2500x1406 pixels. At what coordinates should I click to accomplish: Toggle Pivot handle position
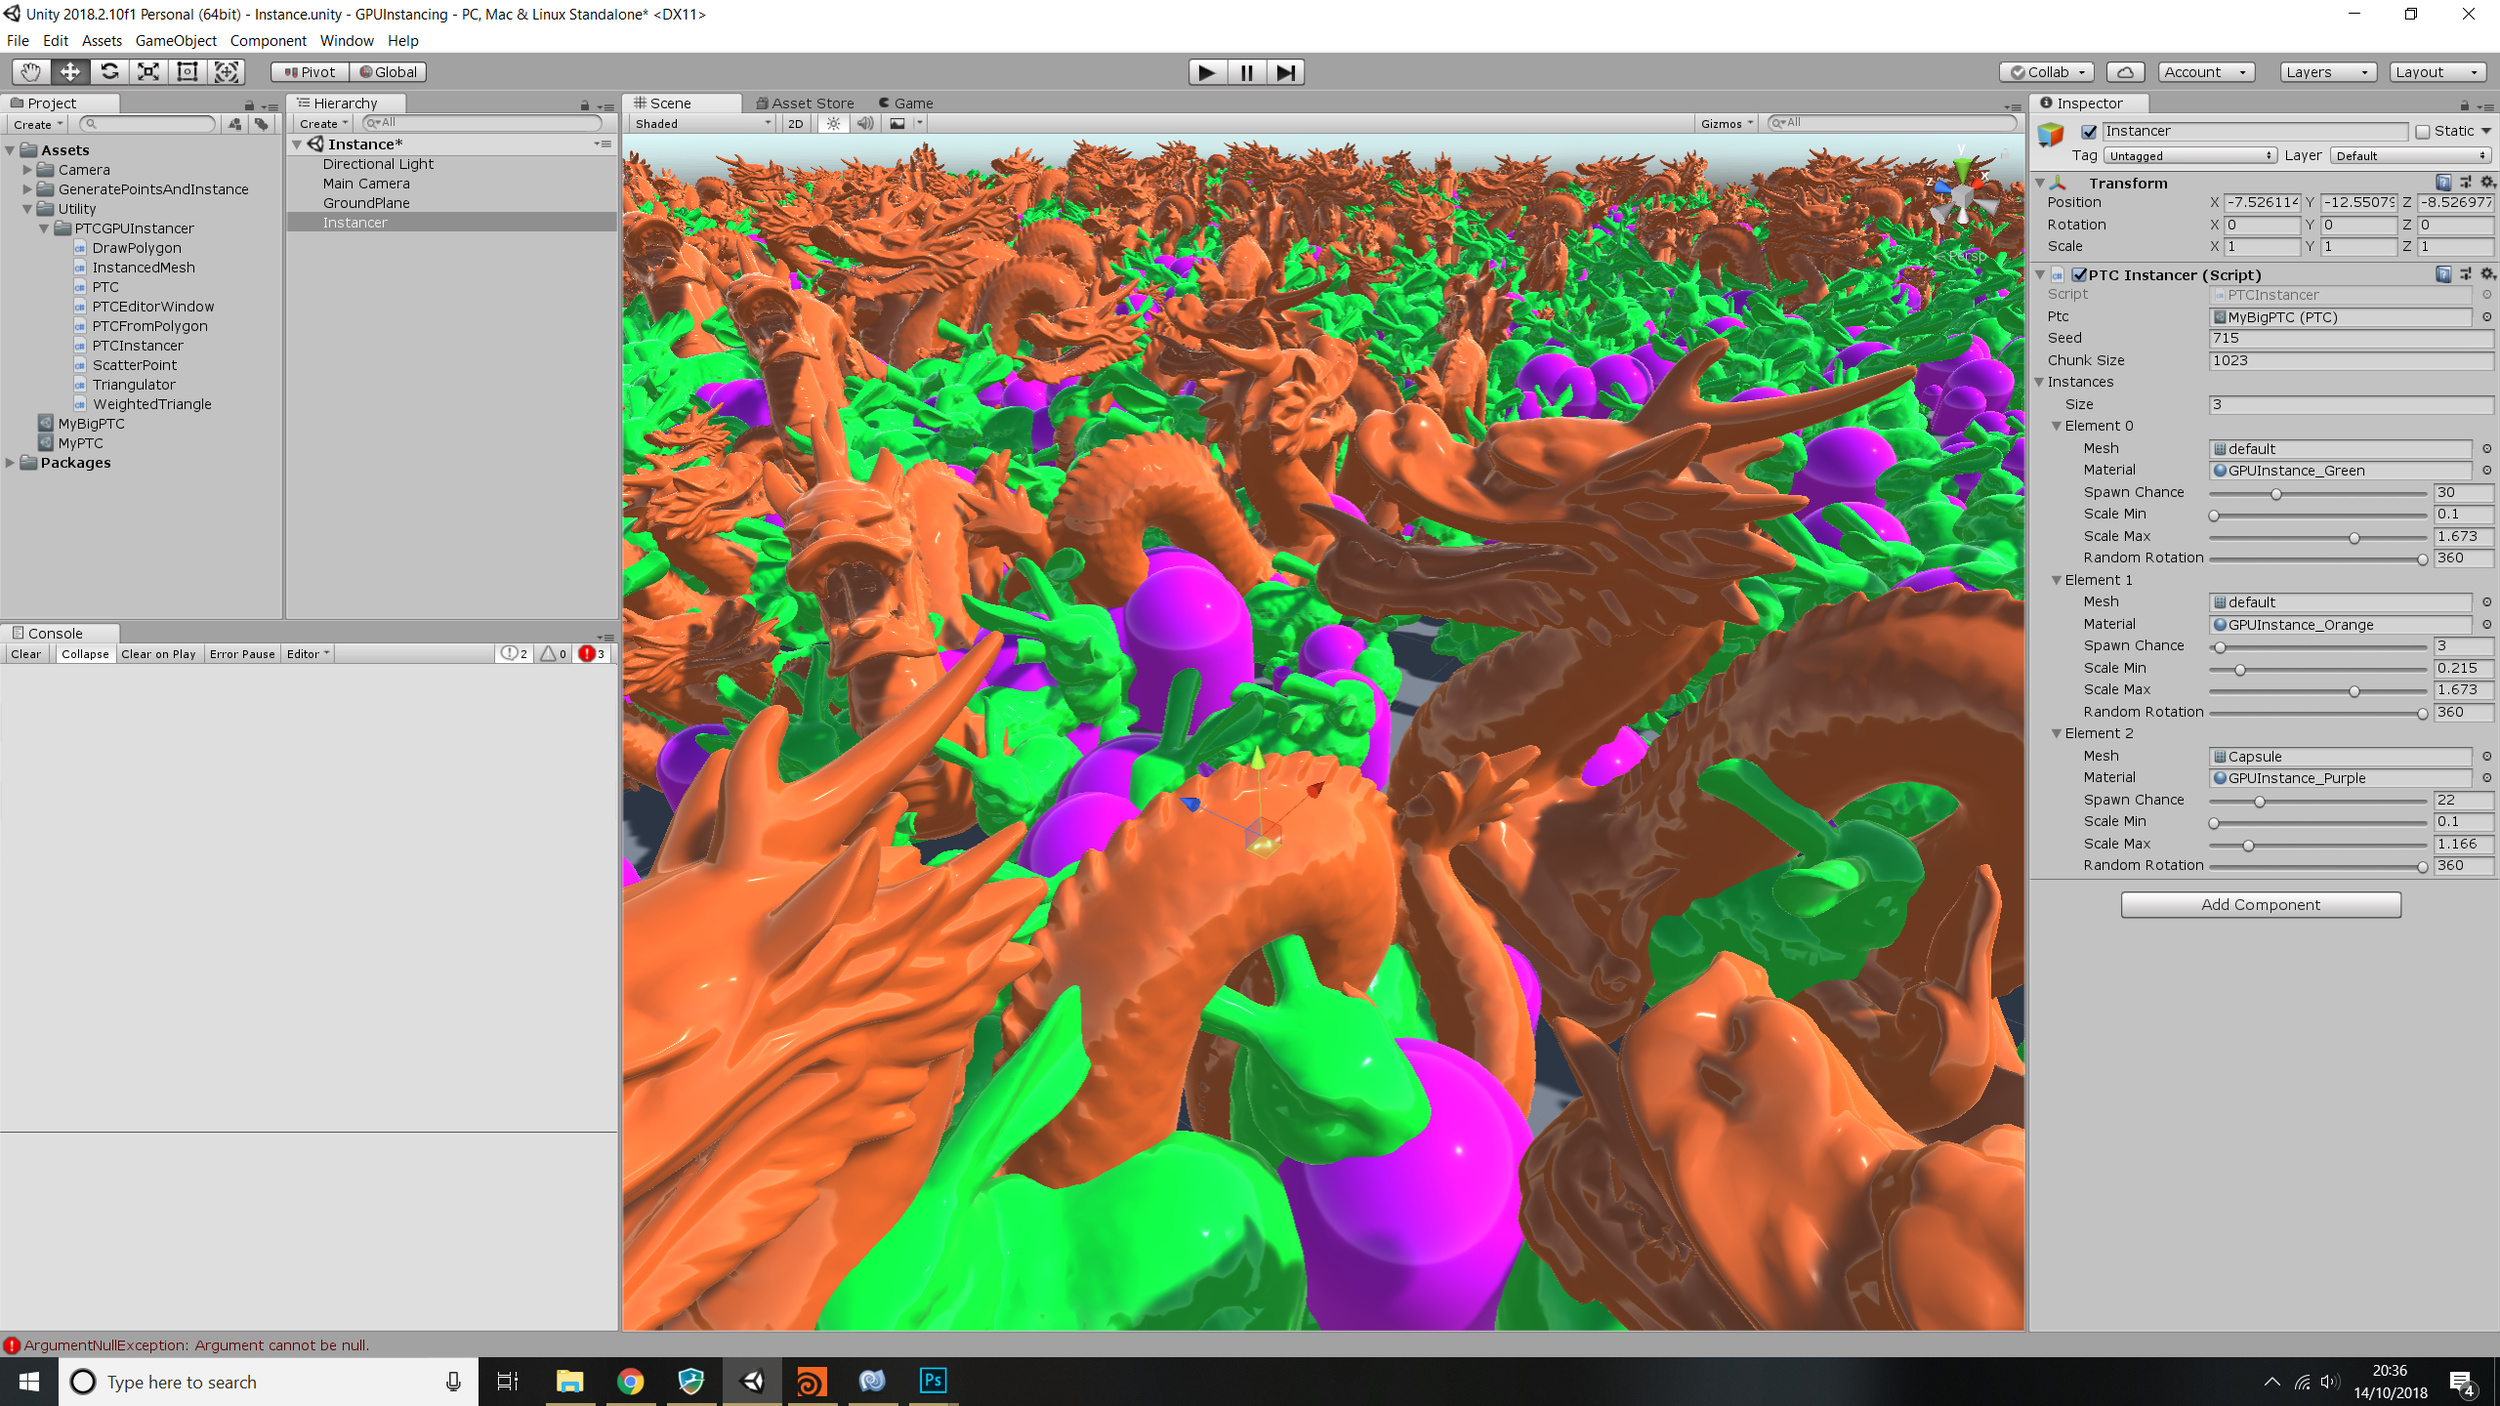click(x=310, y=72)
